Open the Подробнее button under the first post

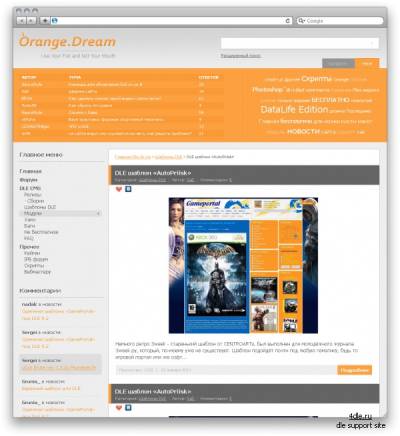tap(354, 370)
